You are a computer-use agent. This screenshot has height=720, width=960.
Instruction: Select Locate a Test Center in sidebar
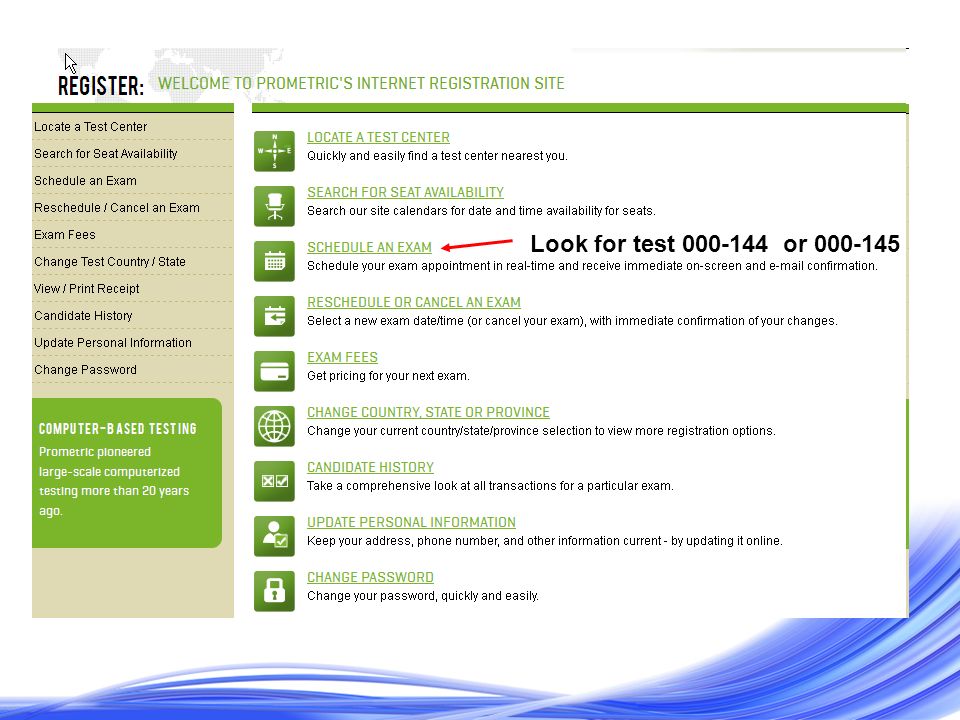[91, 127]
